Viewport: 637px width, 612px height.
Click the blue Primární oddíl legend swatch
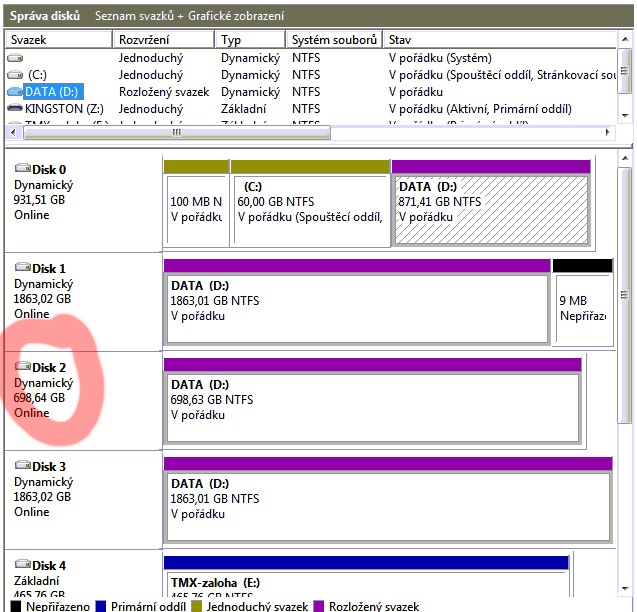pyautogui.click(x=105, y=606)
